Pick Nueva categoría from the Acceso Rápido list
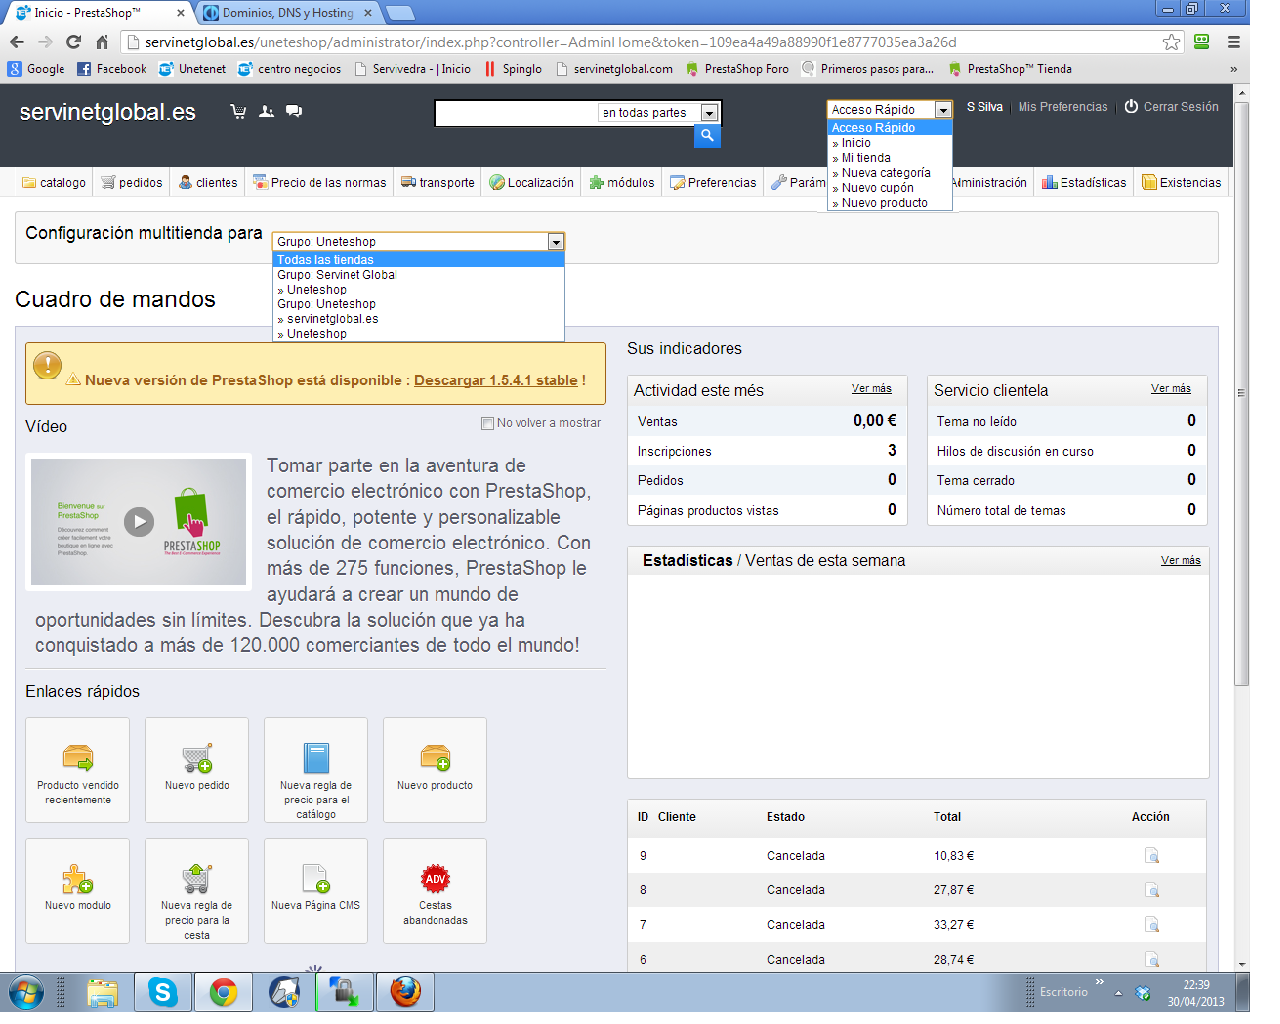Viewport: 1280px width, 1024px height. coord(890,173)
